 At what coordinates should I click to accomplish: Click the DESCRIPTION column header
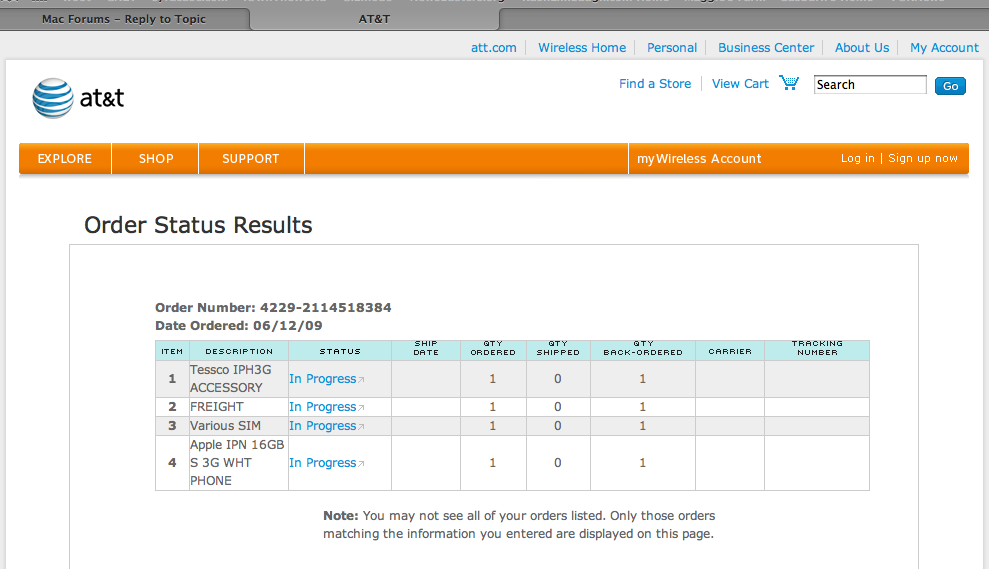[x=239, y=351]
